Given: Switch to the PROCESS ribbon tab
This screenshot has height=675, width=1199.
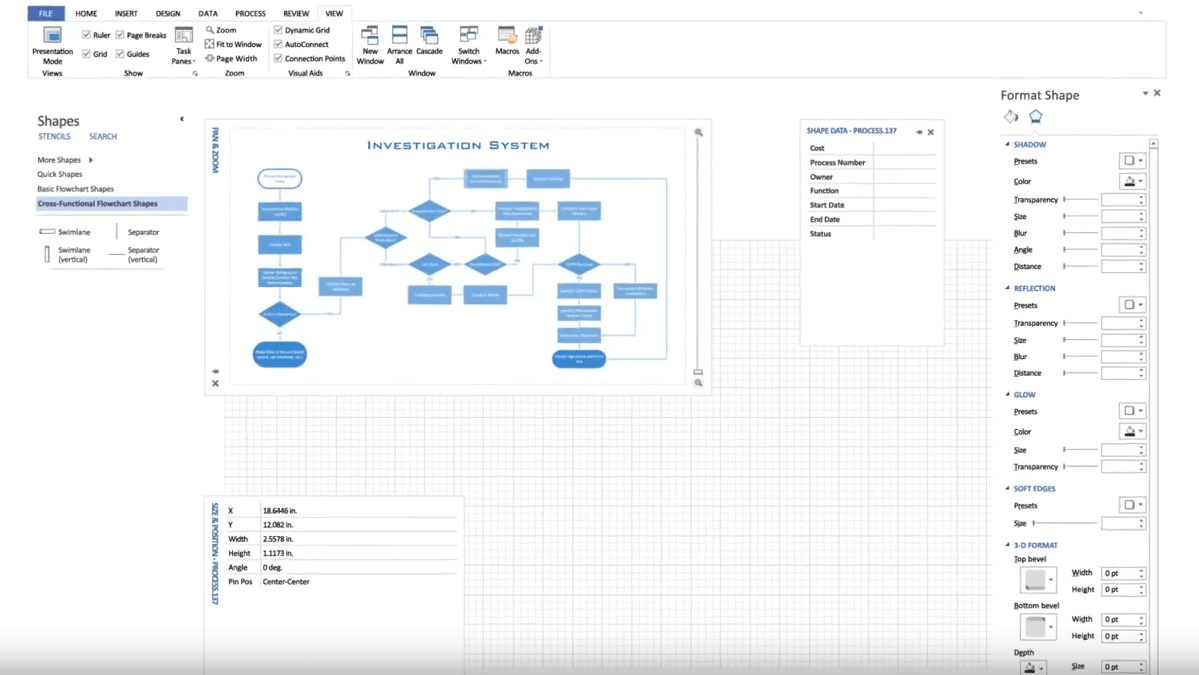Looking at the screenshot, I should (x=250, y=13).
